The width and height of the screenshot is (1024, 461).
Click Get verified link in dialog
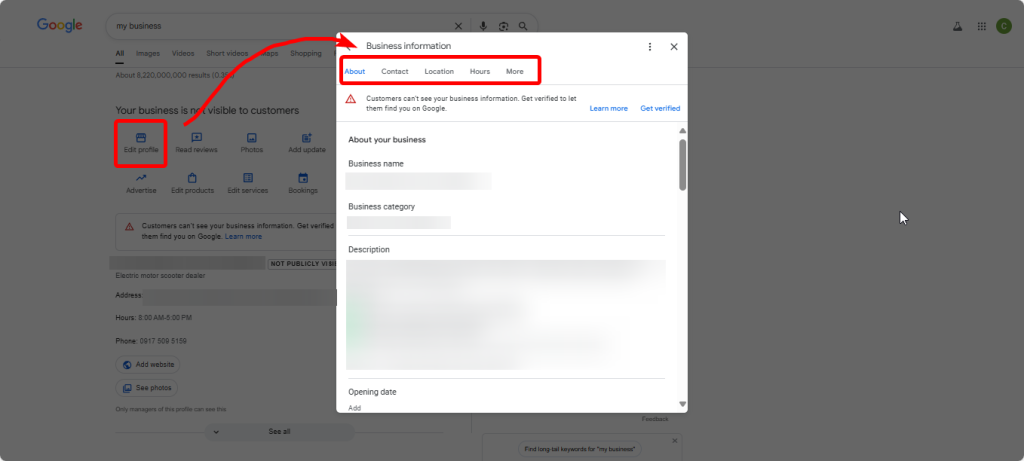point(660,108)
